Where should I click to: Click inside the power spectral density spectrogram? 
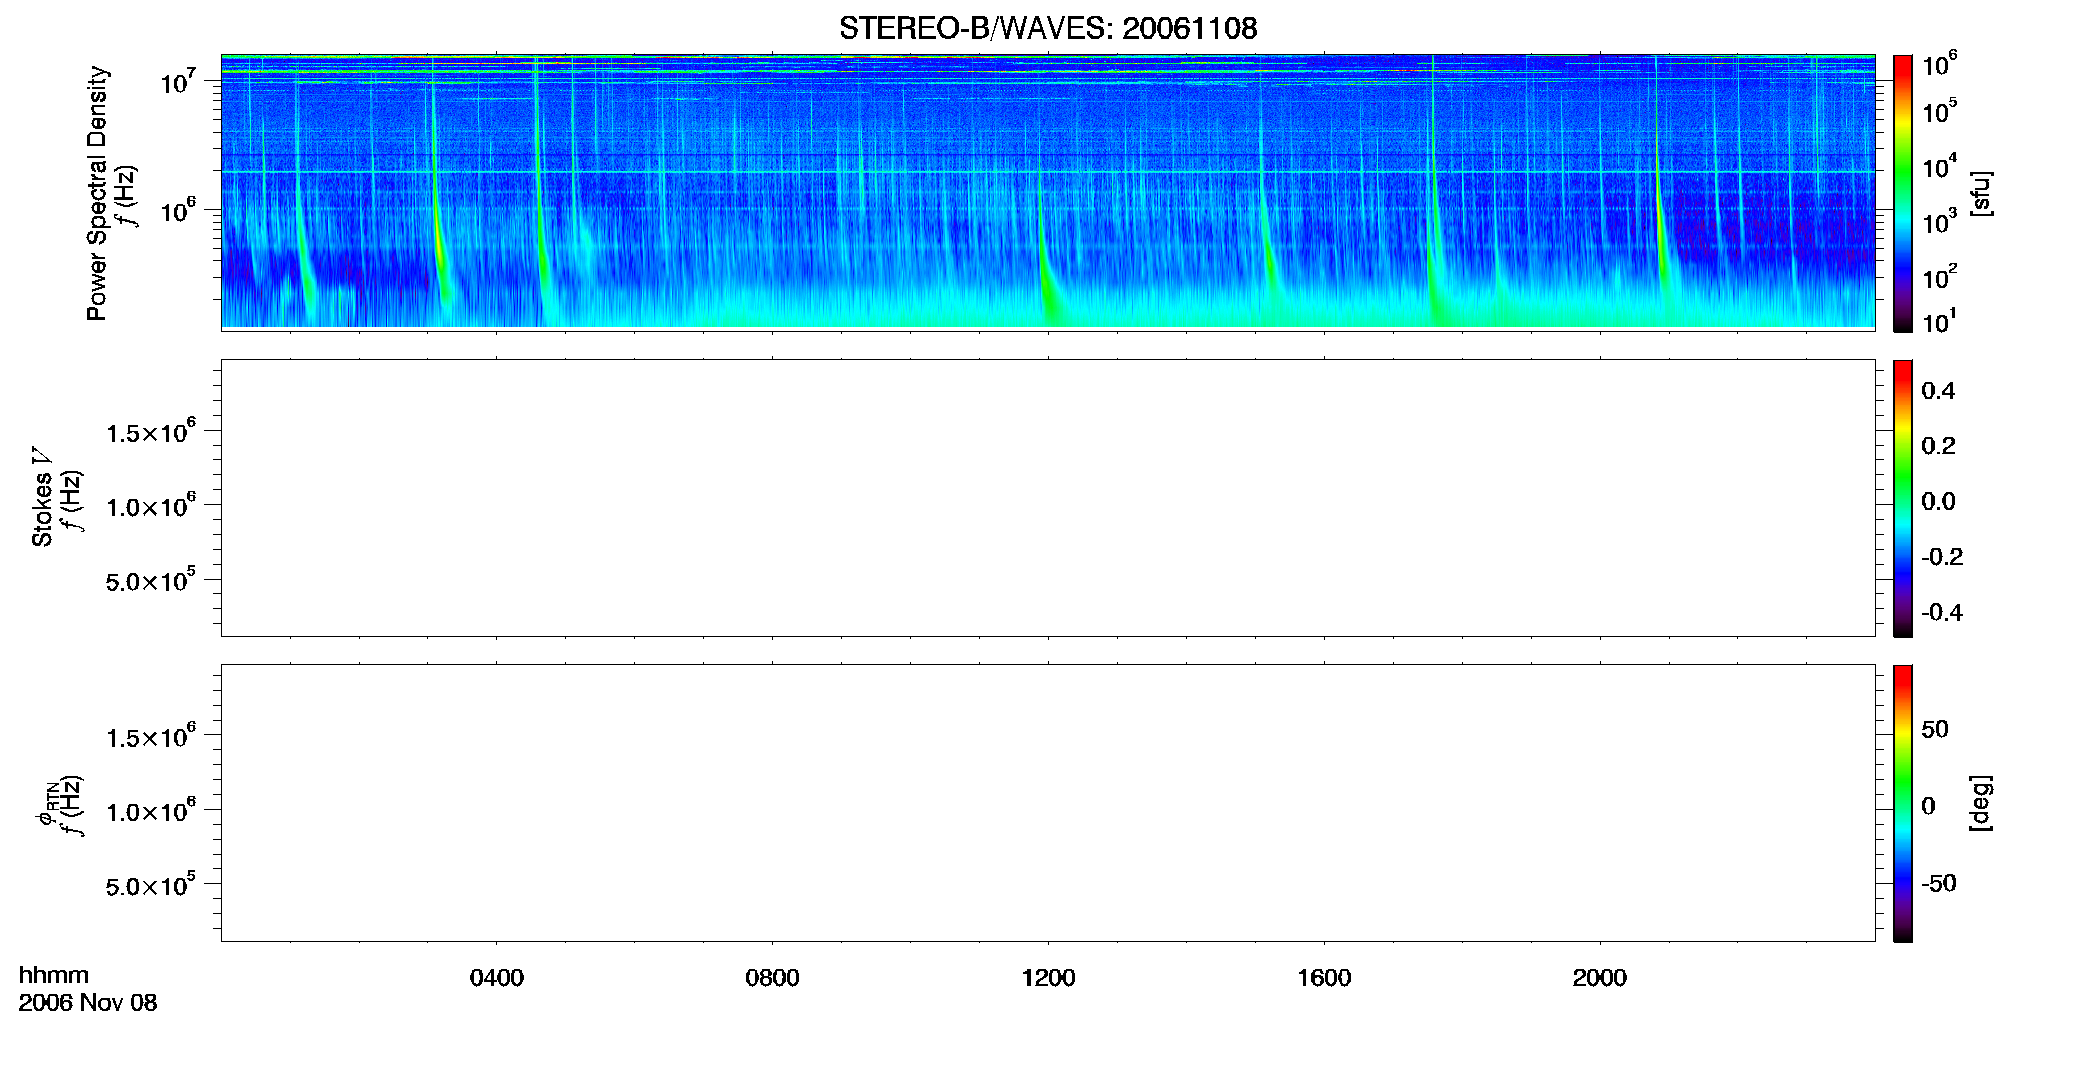pyautogui.click(x=1048, y=191)
